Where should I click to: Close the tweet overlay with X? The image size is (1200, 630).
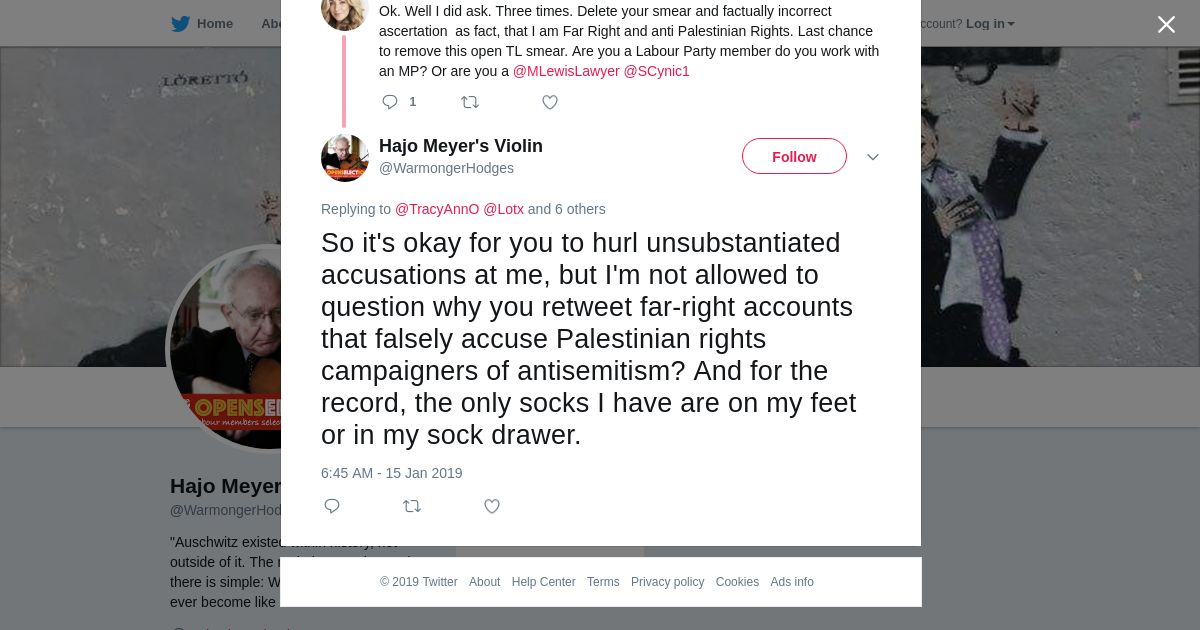click(x=1166, y=25)
